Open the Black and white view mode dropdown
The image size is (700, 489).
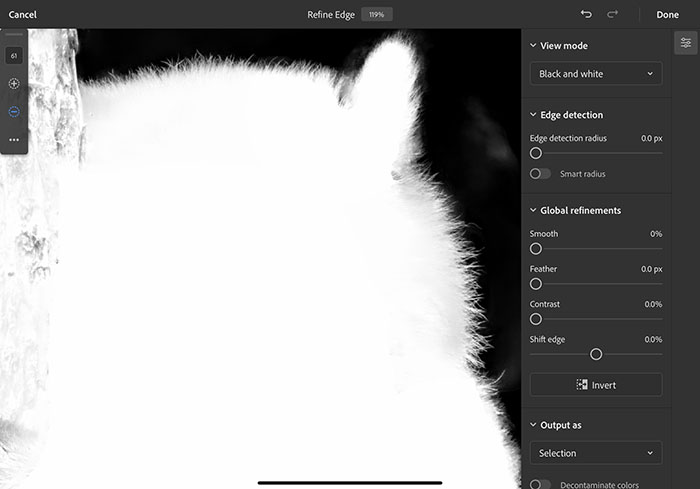pos(595,74)
